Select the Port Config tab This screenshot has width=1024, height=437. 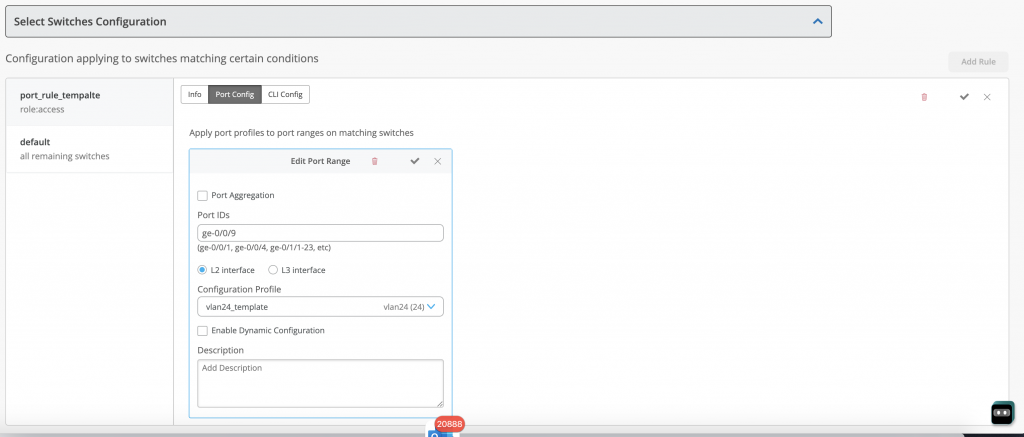[x=234, y=94]
